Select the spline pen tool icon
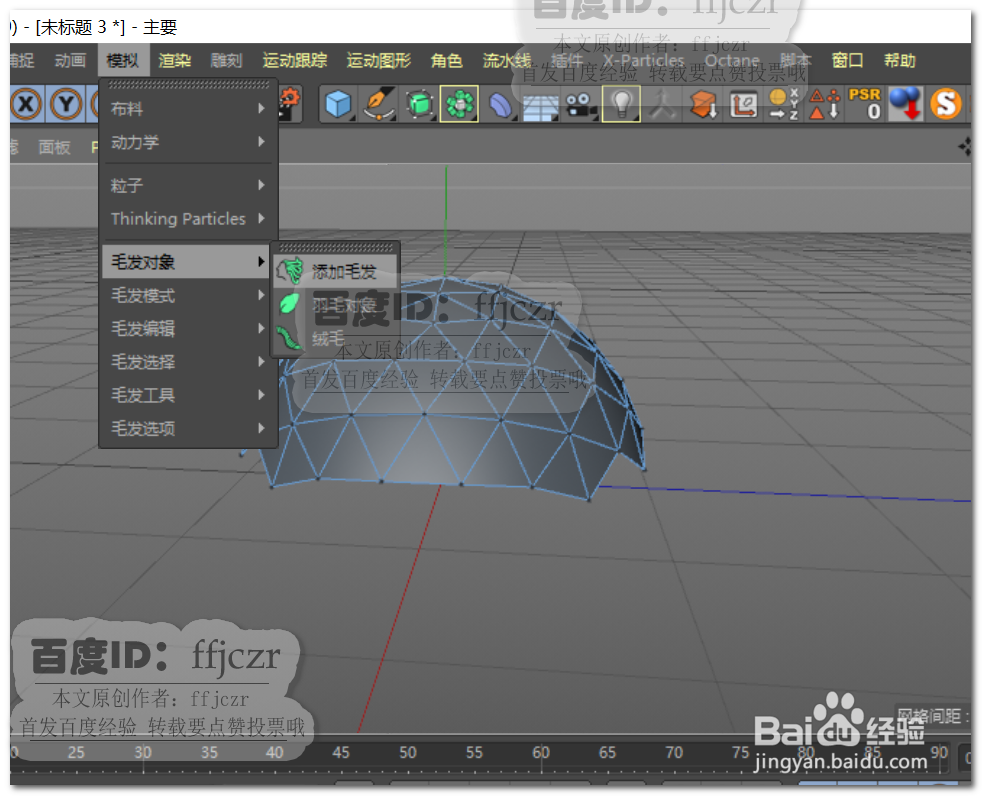This screenshot has height=796, width=982. [x=378, y=105]
